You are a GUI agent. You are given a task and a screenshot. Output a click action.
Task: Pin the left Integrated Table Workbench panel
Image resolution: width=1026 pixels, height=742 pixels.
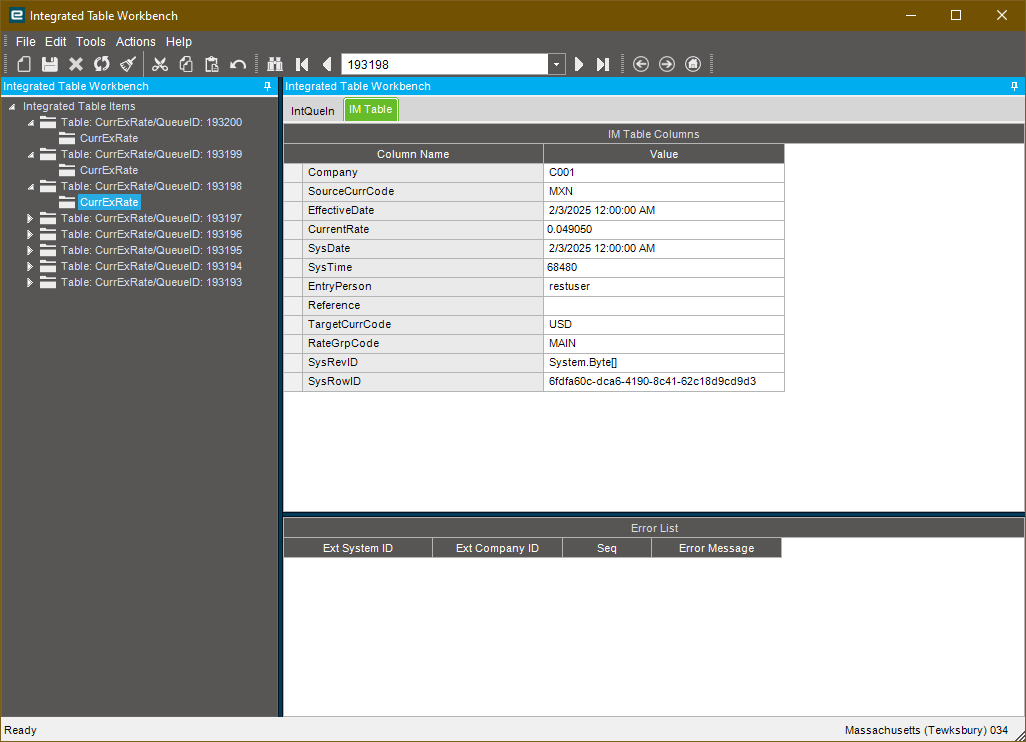(x=267, y=87)
